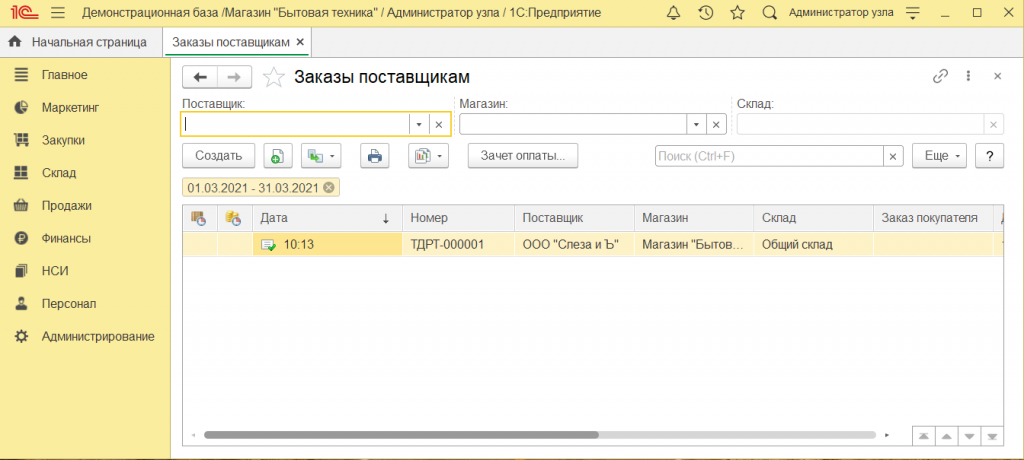This screenshot has height=460, width=1024.
Task: Open the Еще dropdown menu
Action: tap(940, 156)
